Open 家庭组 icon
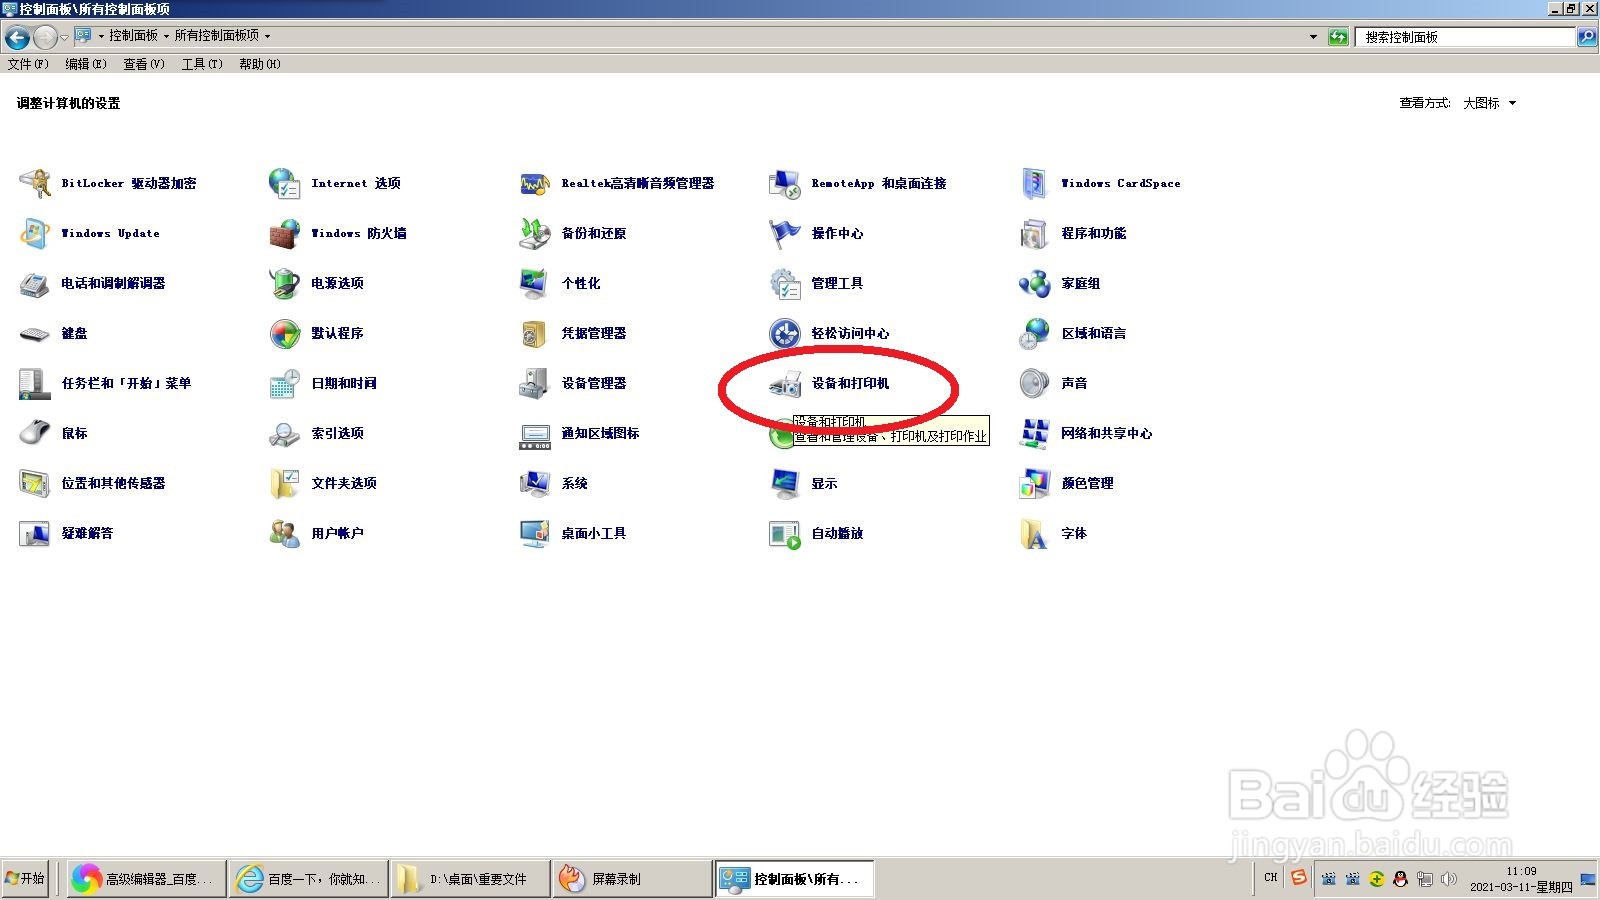Image resolution: width=1600 pixels, height=900 pixels. [x=1035, y=283]
